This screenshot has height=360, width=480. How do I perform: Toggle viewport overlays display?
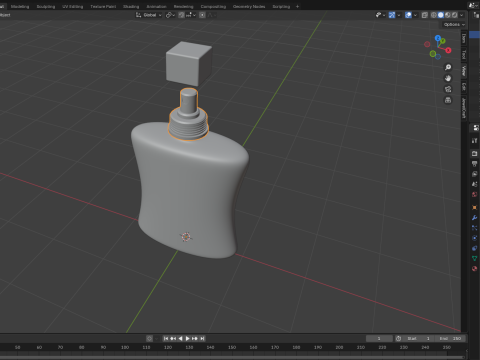click(408, 15)
